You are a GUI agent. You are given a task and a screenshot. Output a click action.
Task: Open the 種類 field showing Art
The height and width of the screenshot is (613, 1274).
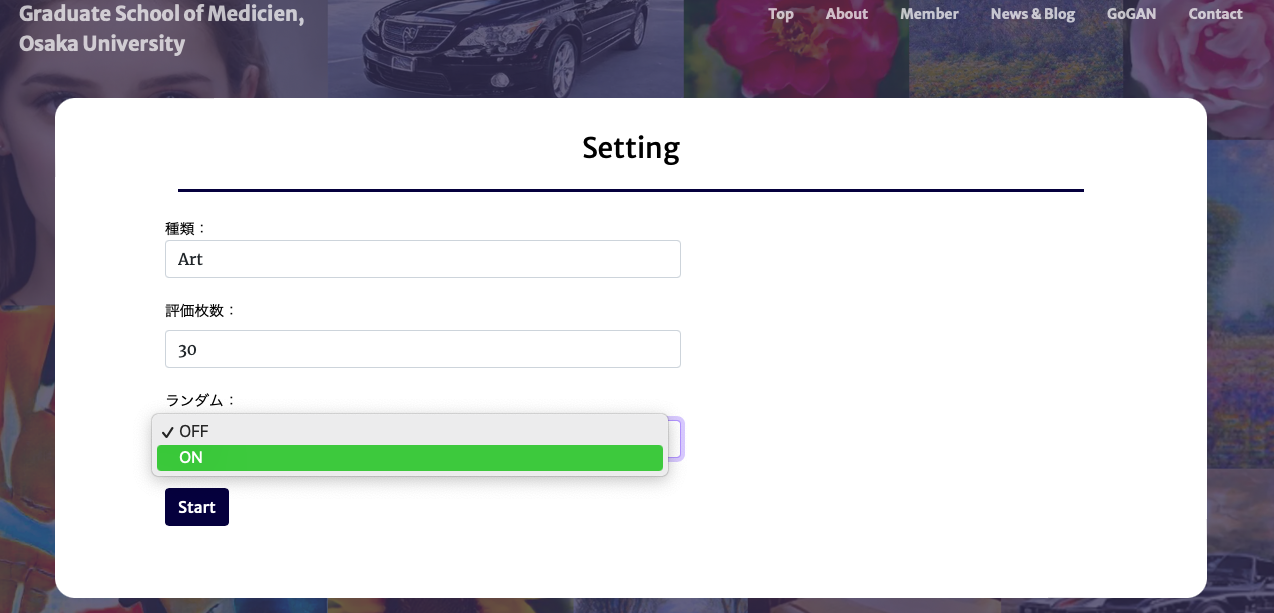coord(422,259)
